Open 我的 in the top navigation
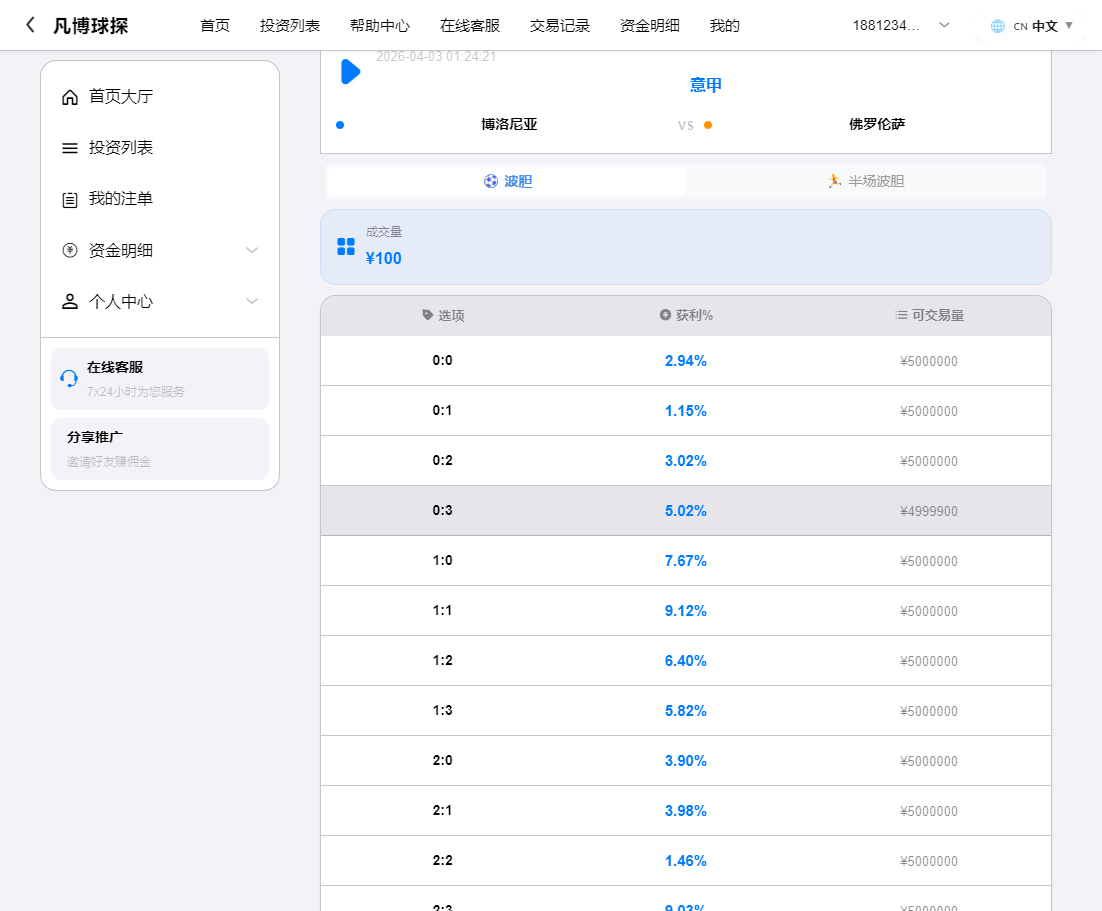 tap(725, 26)
